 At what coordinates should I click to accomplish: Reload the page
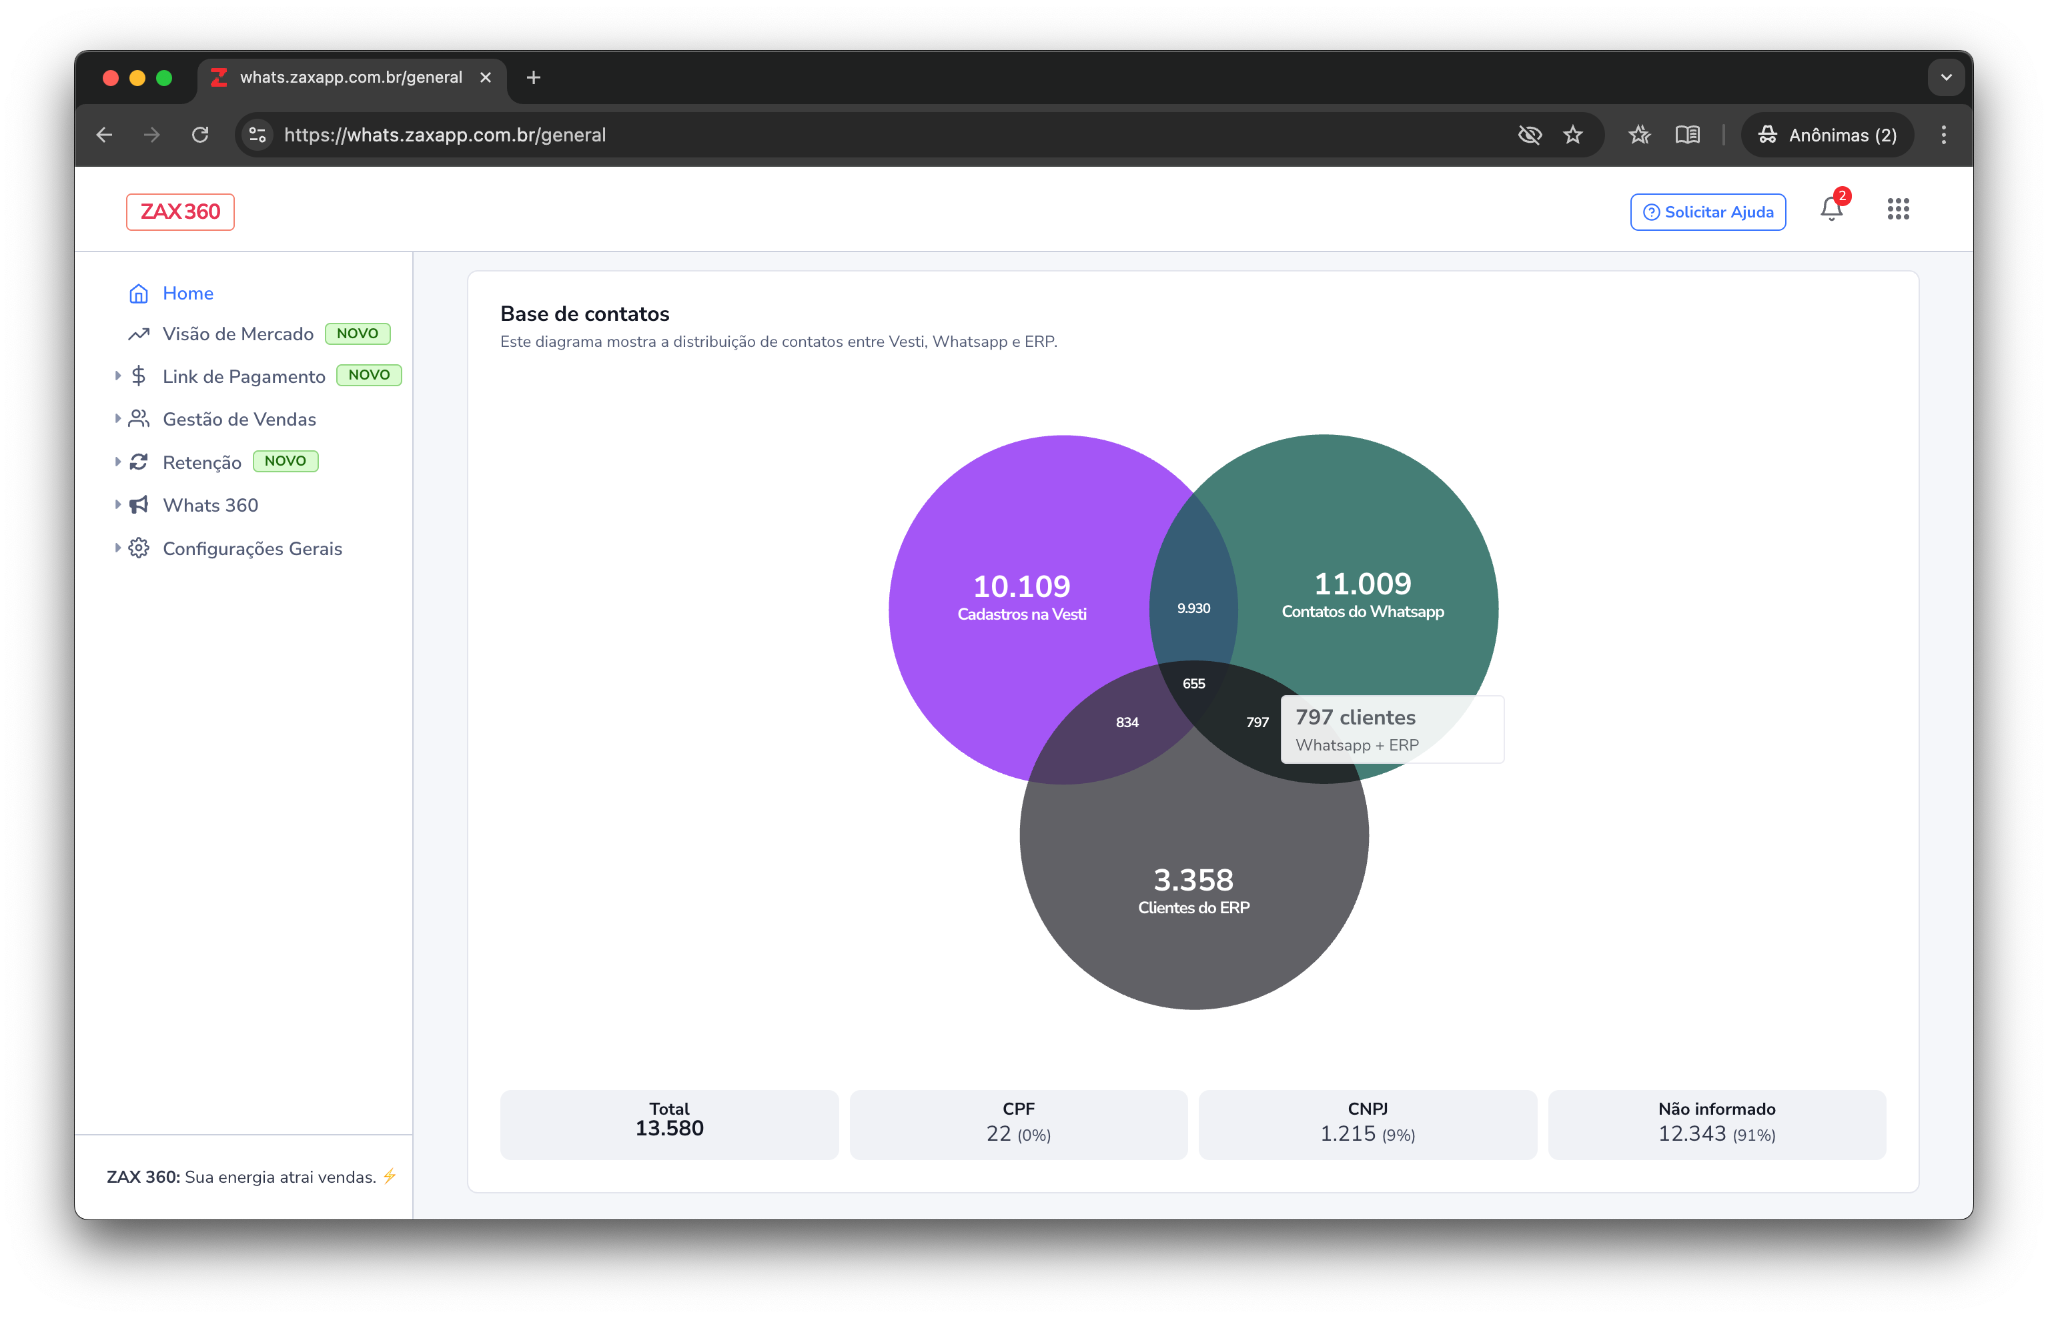(200, 135)
